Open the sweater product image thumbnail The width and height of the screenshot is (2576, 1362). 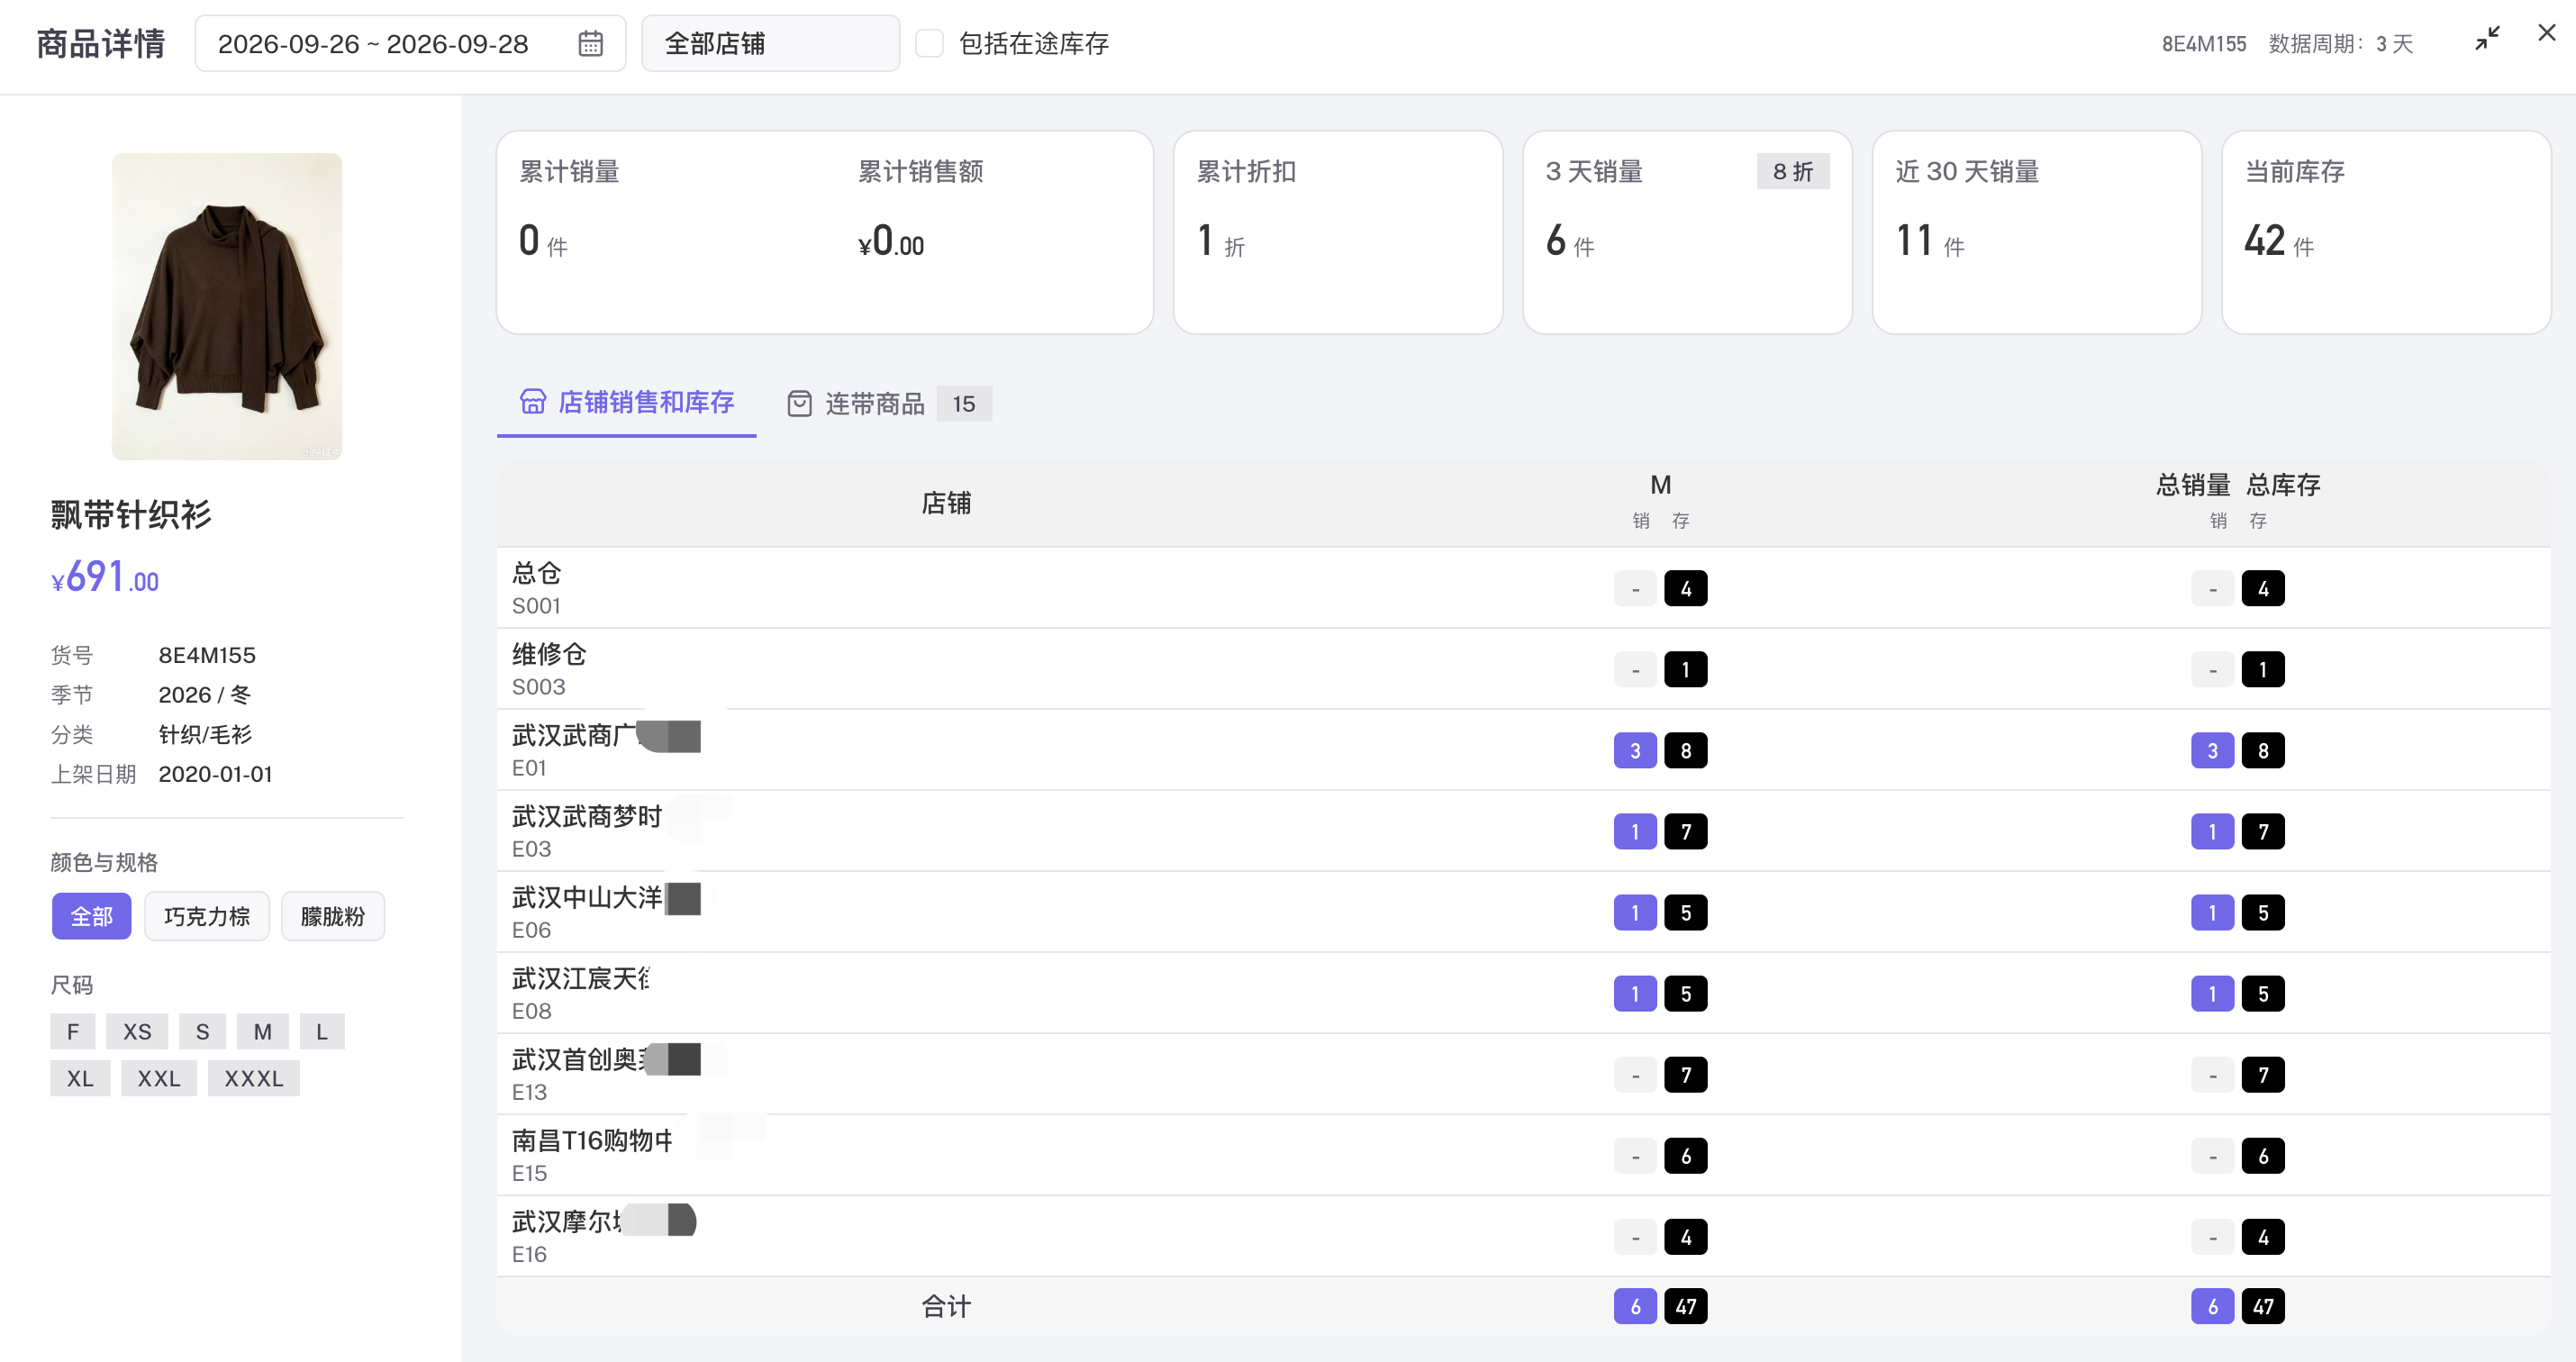(x=227, y=306)
